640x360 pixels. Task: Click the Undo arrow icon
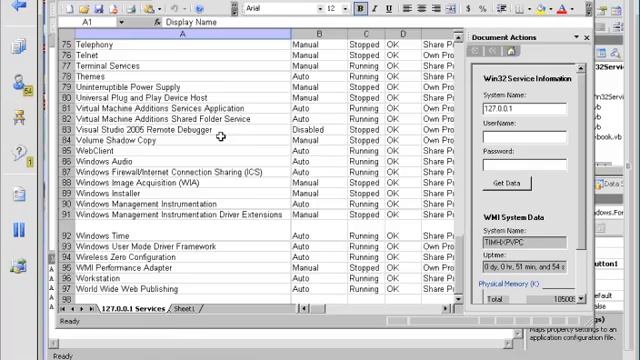(x=175, y=9)
